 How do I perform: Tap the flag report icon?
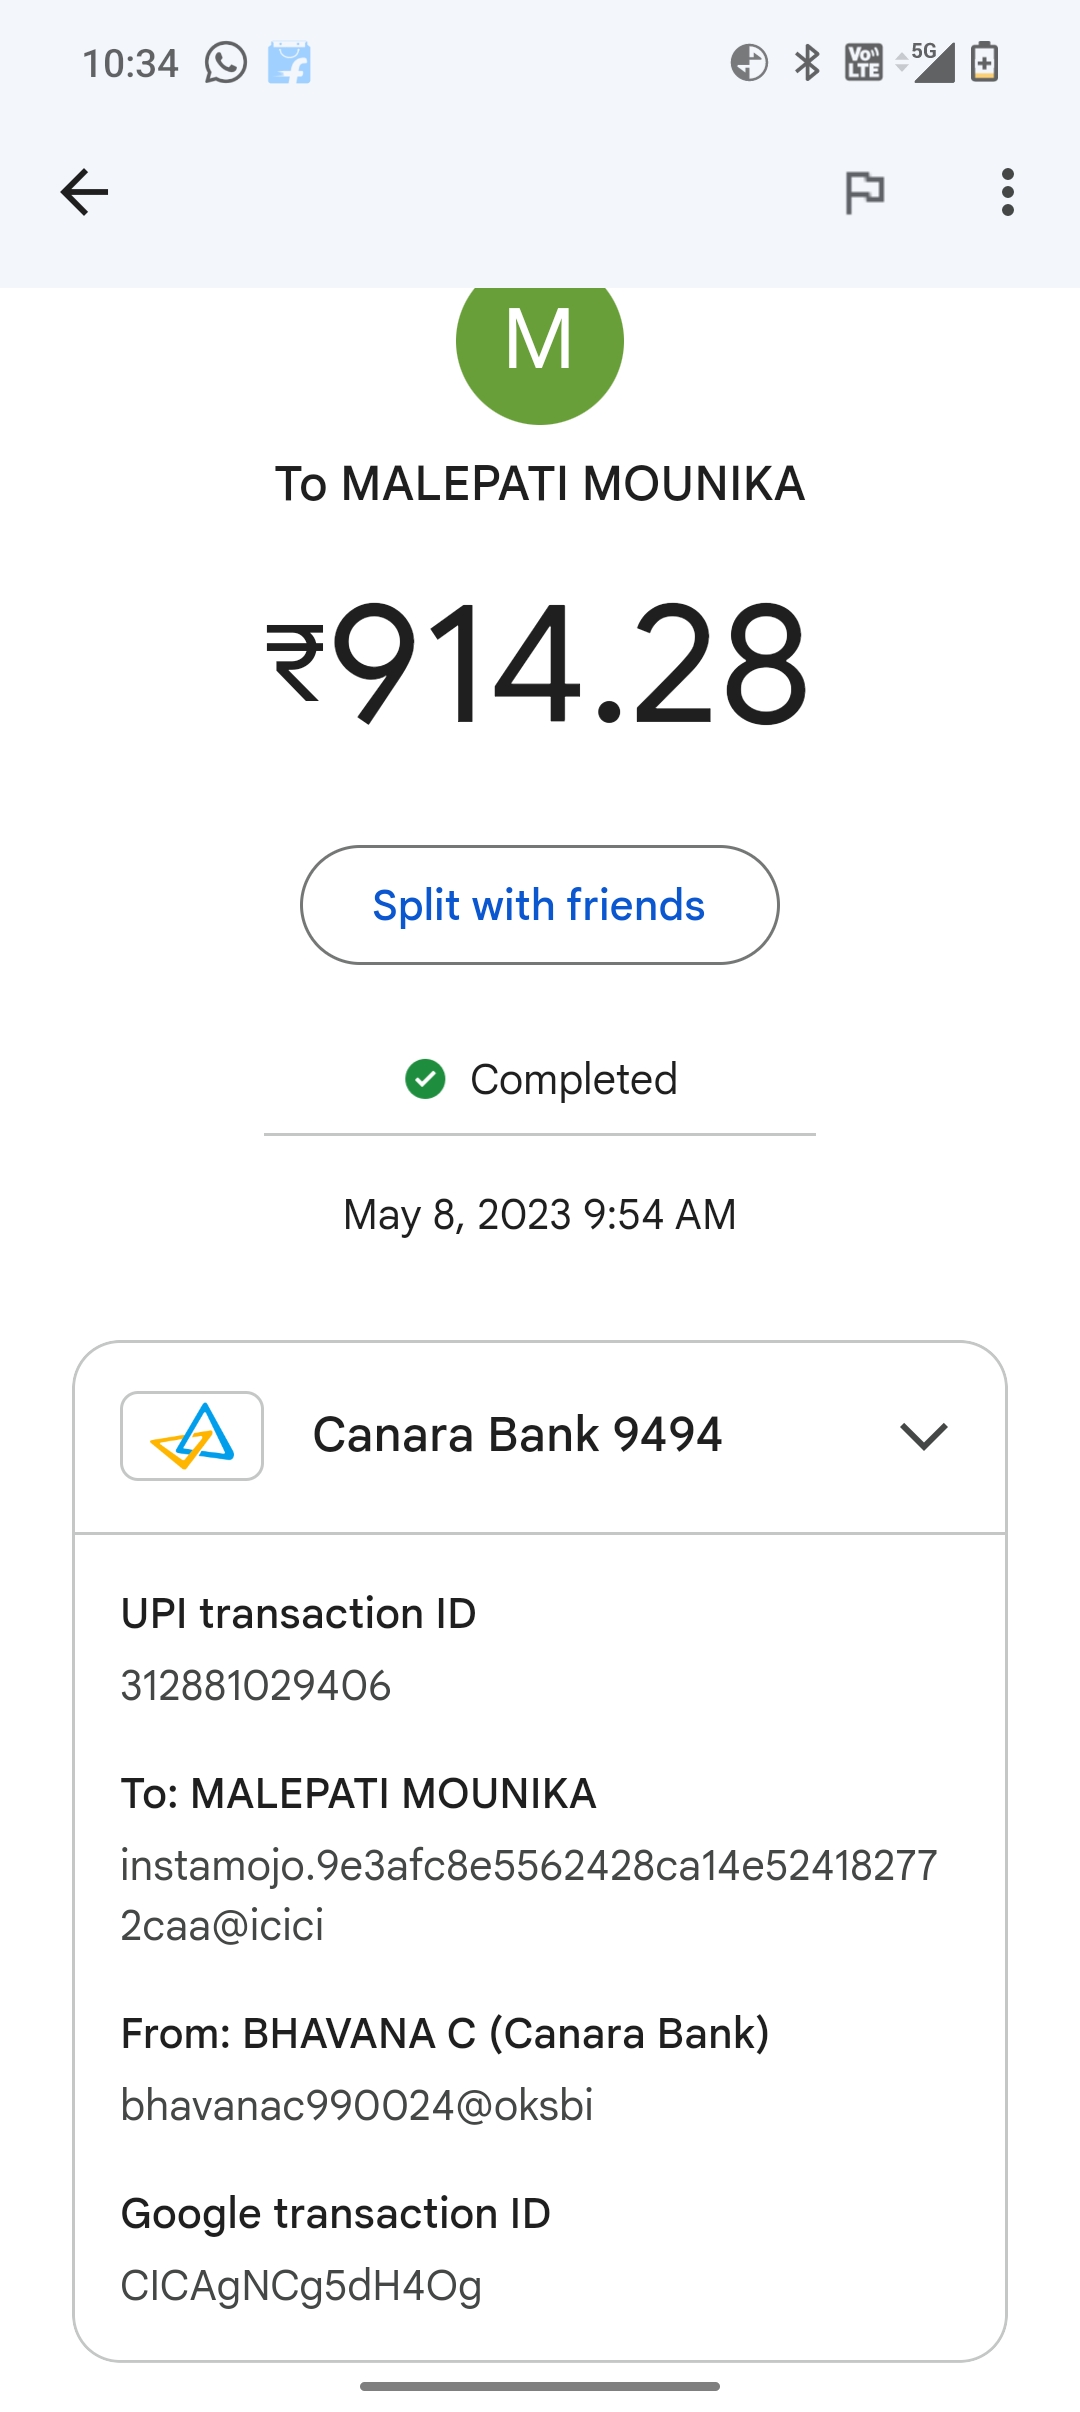(865, 192)
